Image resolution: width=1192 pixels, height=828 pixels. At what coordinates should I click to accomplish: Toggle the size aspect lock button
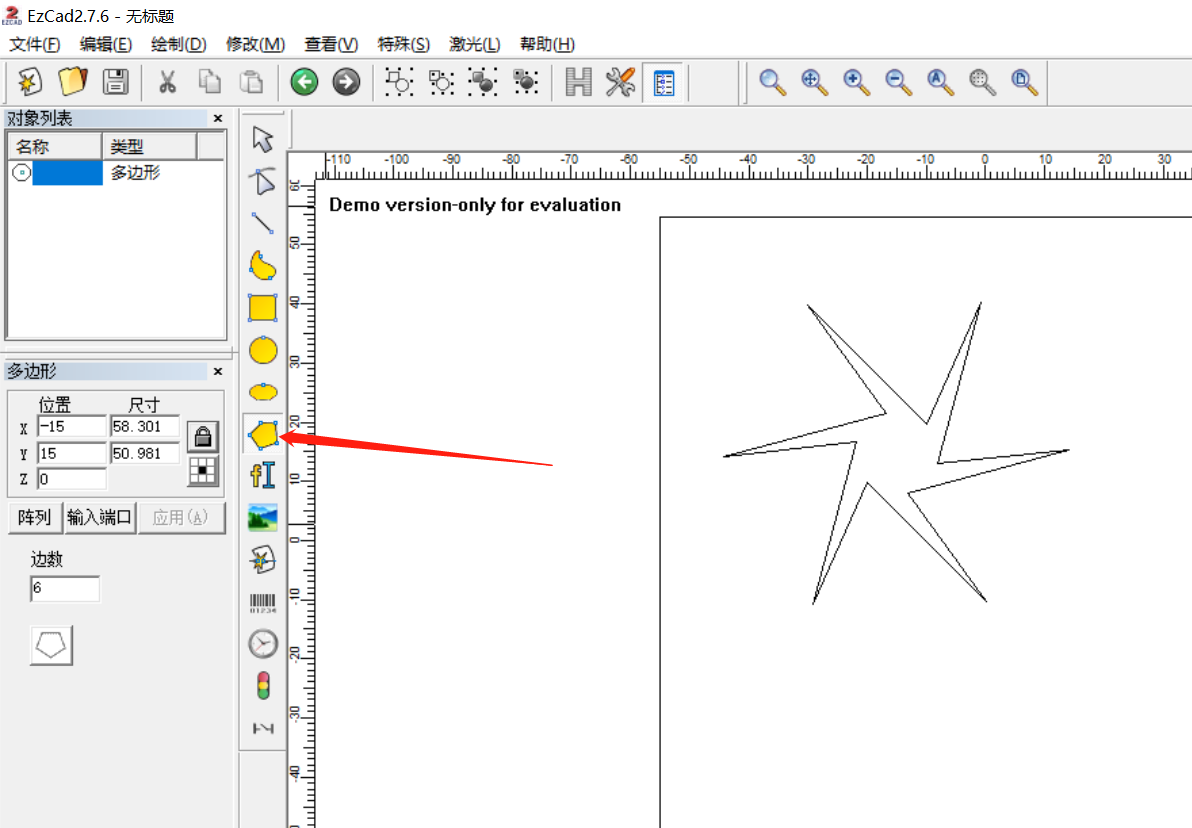click(x=203, y=437)
